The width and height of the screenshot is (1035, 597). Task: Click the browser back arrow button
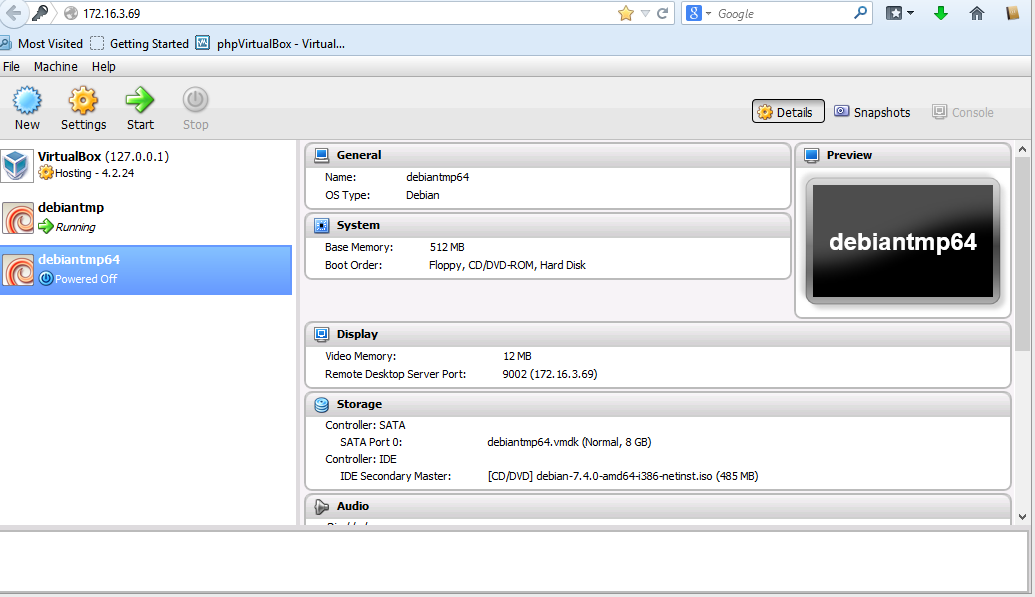click(13, 13)
